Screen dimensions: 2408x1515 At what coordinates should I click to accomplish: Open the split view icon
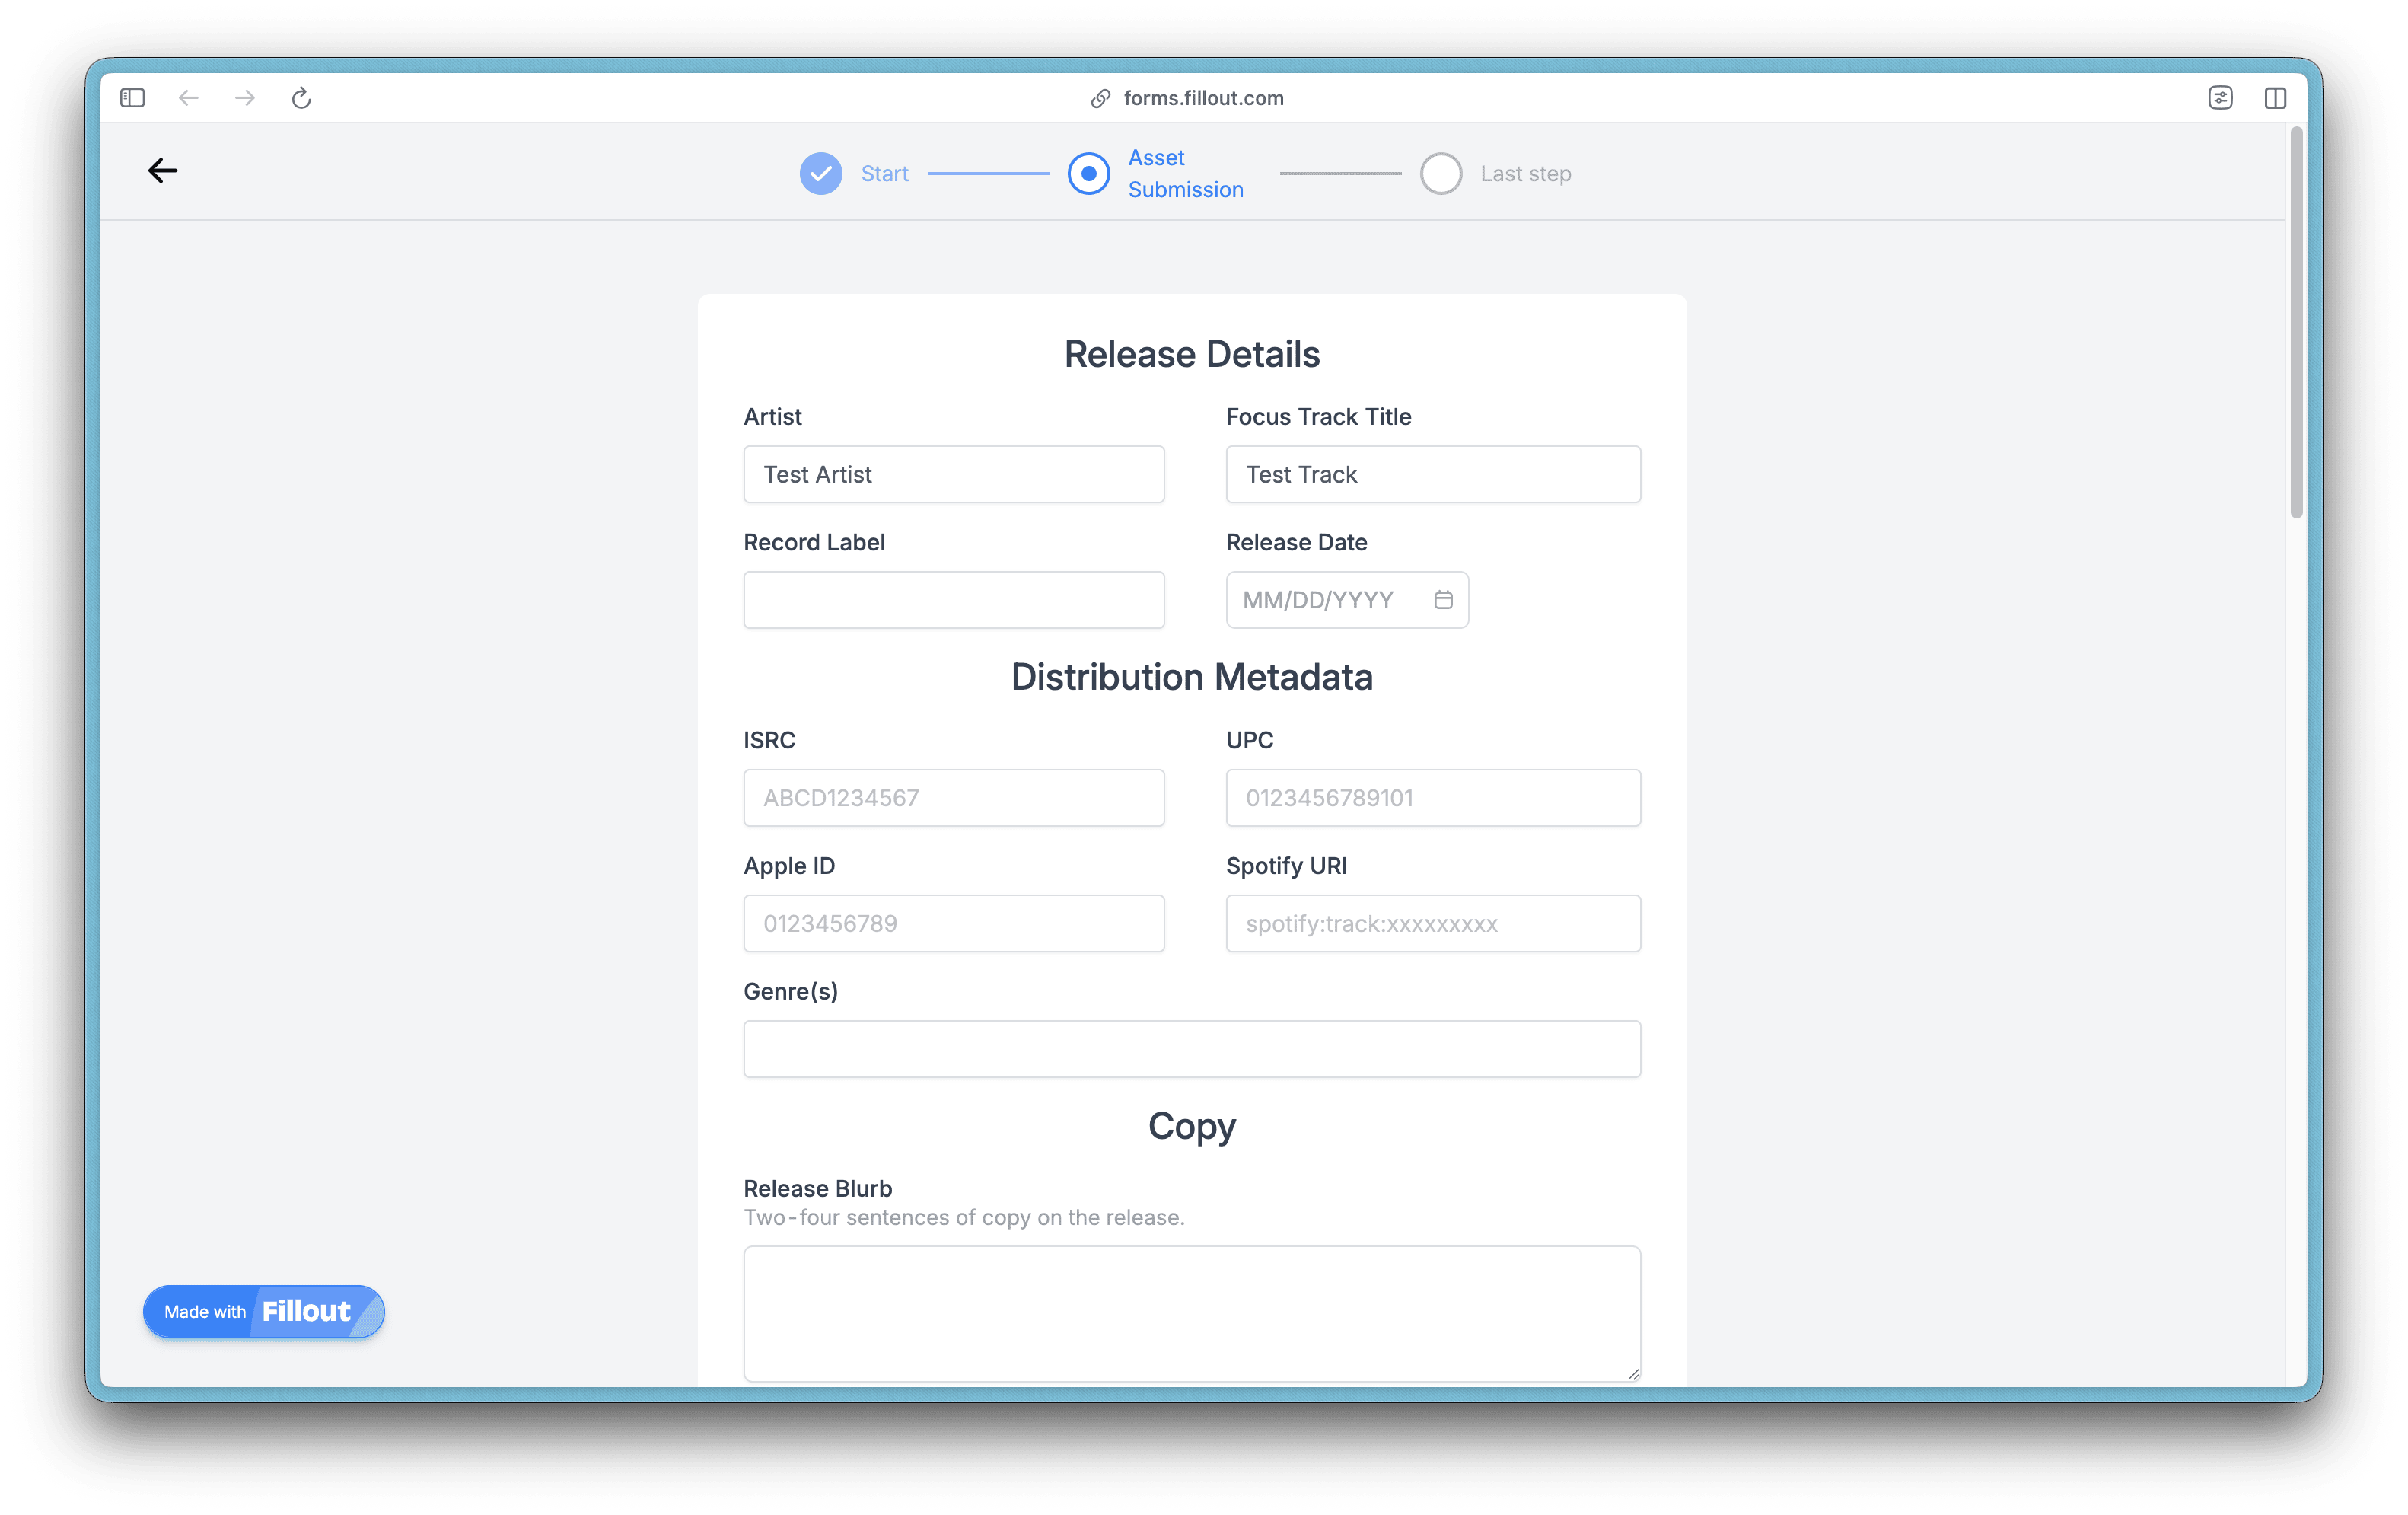point(2275,98)
